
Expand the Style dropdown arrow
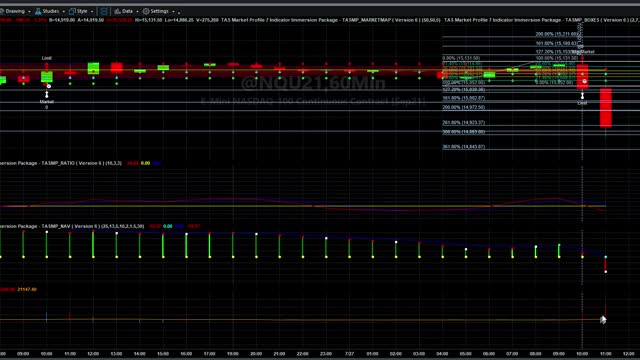click(91, 11)
